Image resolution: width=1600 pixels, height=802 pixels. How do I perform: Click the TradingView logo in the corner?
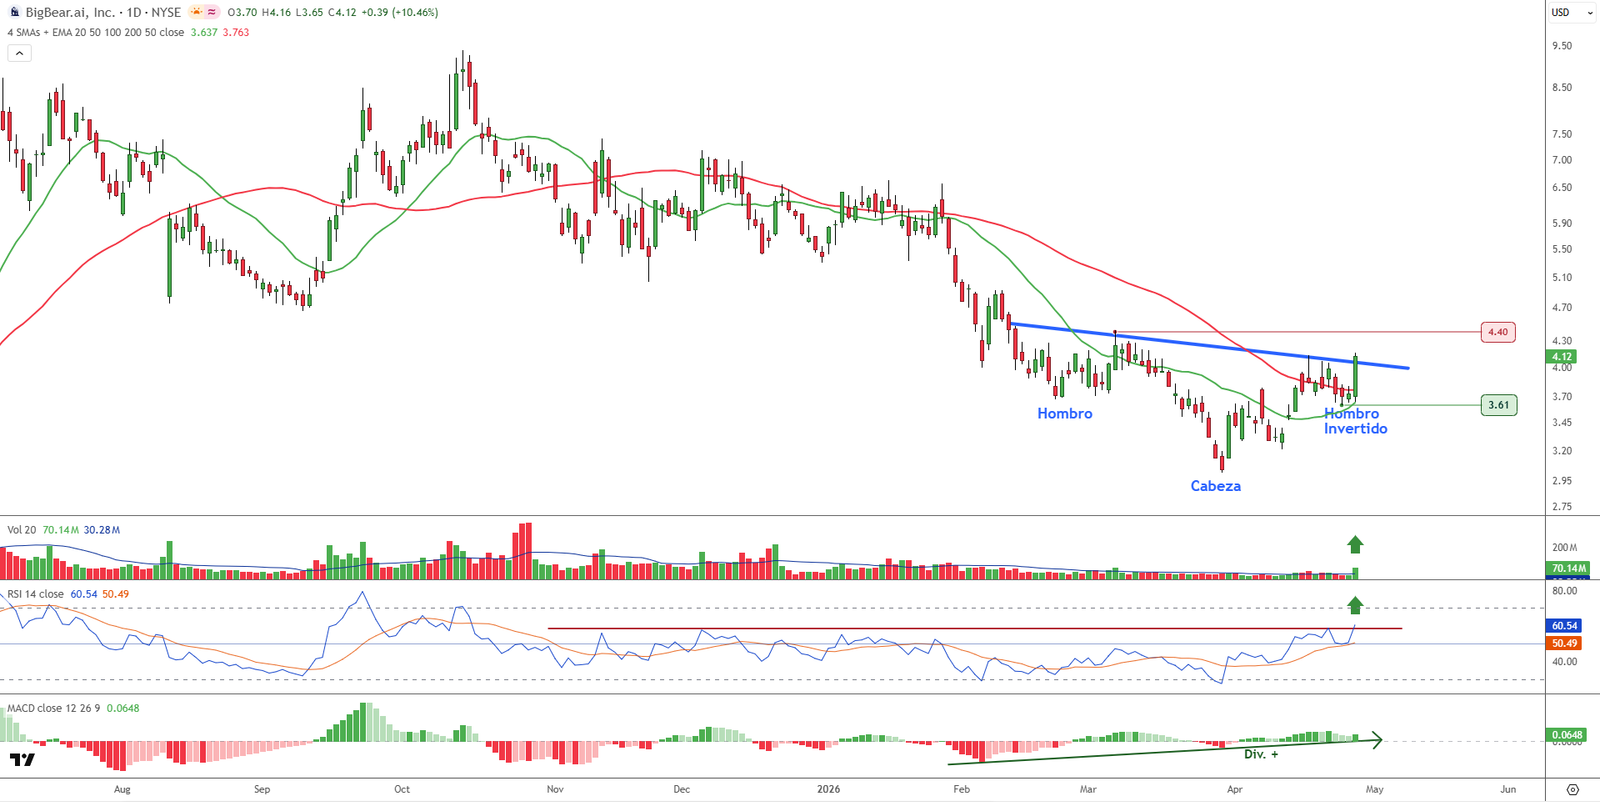click(x=22, y=760)
